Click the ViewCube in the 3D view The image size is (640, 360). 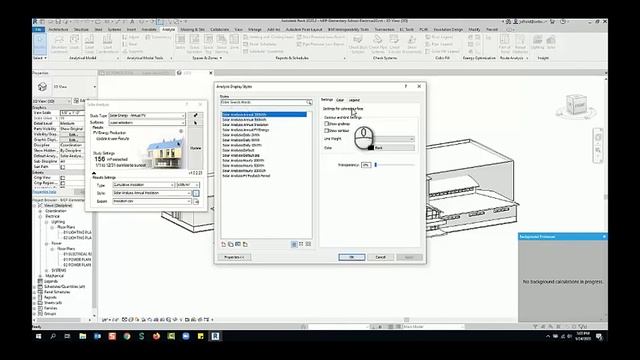pyautogui.click(x=576, y=104)
